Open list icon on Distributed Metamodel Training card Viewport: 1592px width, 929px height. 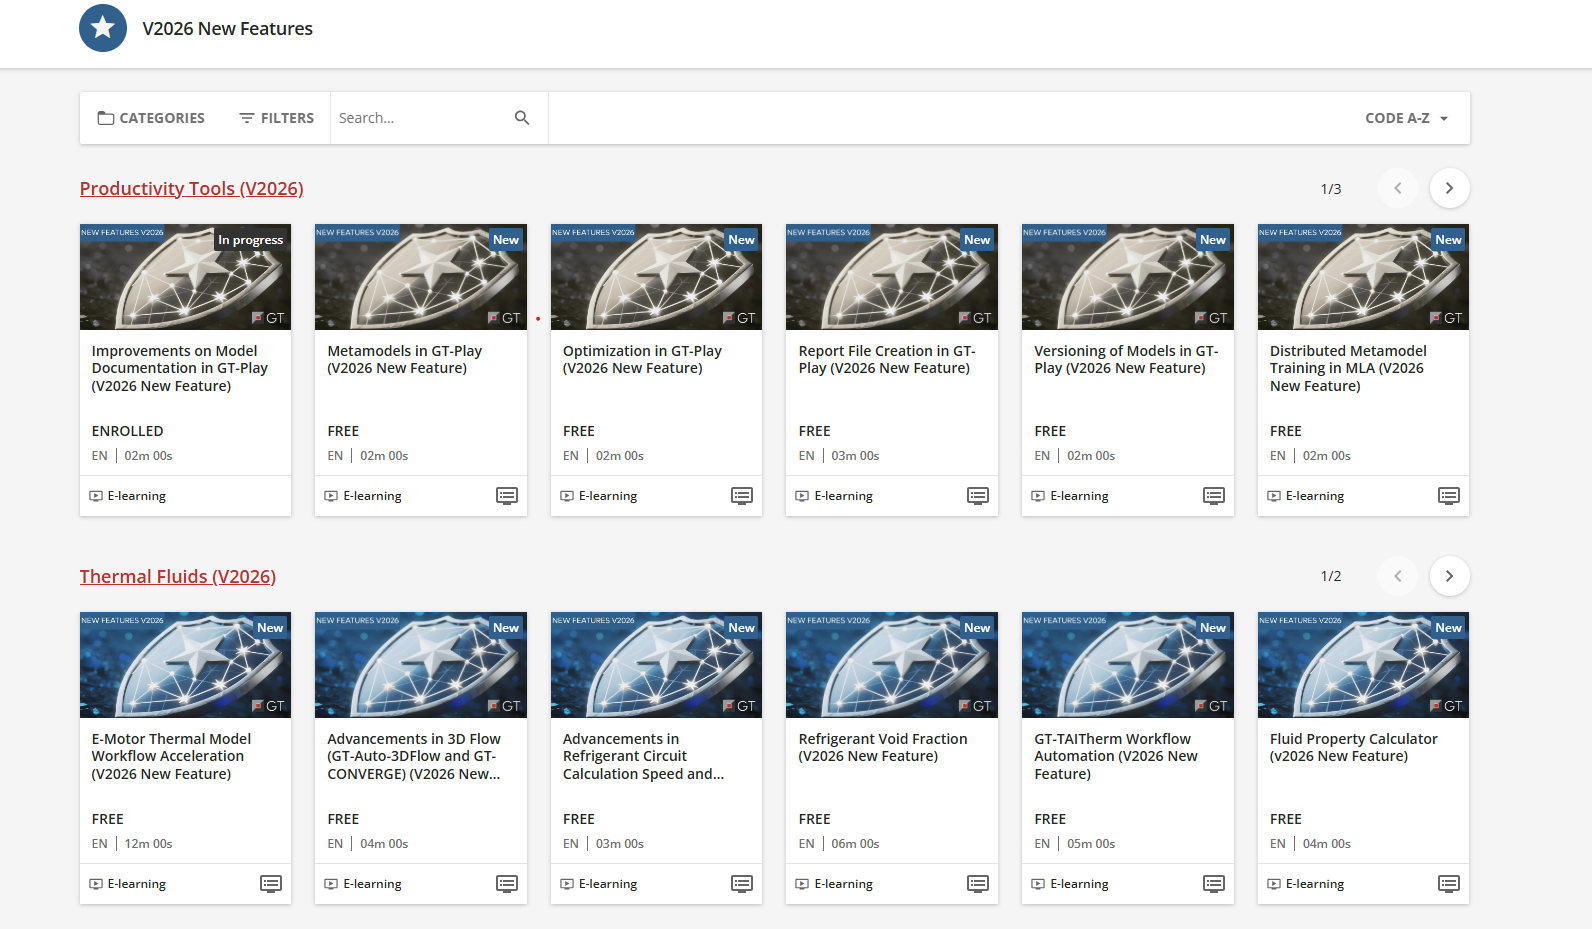(x=1449, y=496)
